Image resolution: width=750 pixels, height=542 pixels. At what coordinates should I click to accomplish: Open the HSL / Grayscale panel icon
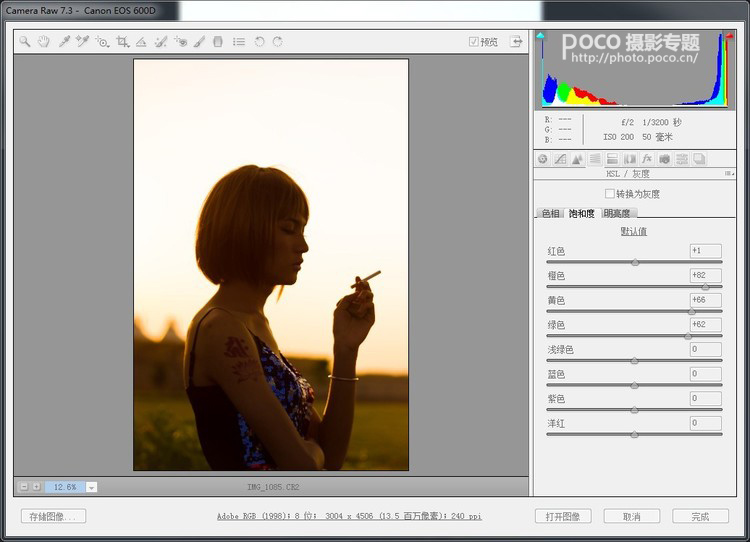click(x=595, y=159)
